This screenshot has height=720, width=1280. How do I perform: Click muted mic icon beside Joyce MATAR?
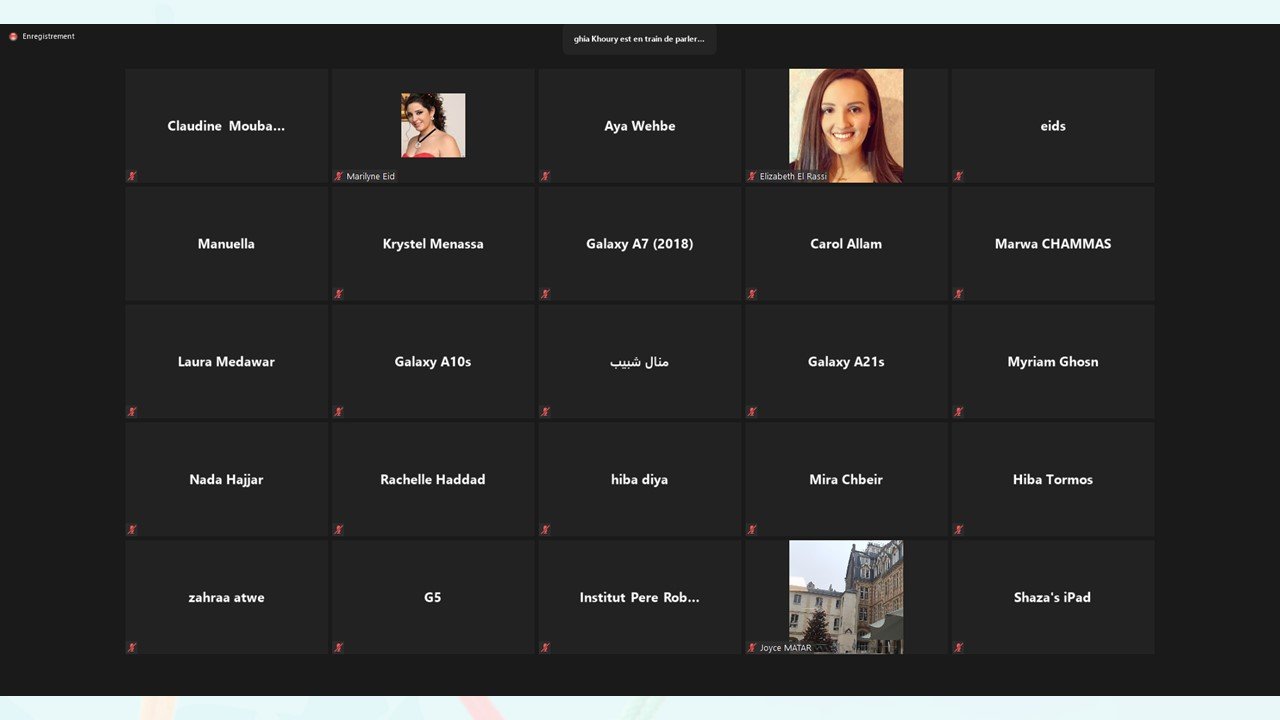752,648
